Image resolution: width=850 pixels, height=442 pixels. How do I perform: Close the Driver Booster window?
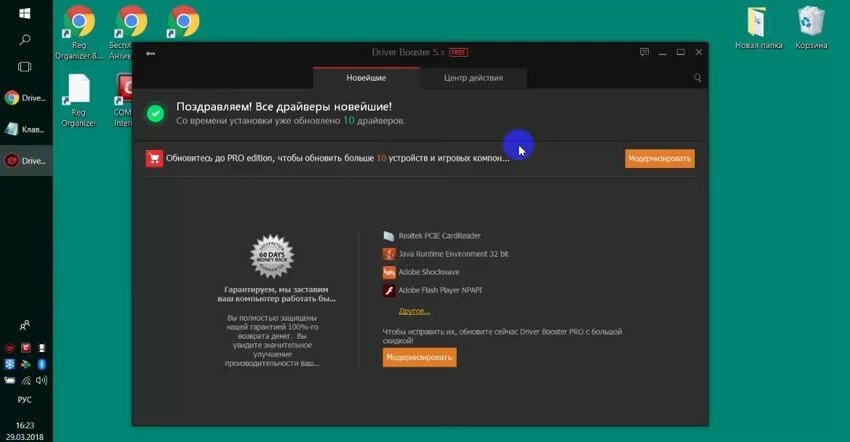[x=699, y=52]
